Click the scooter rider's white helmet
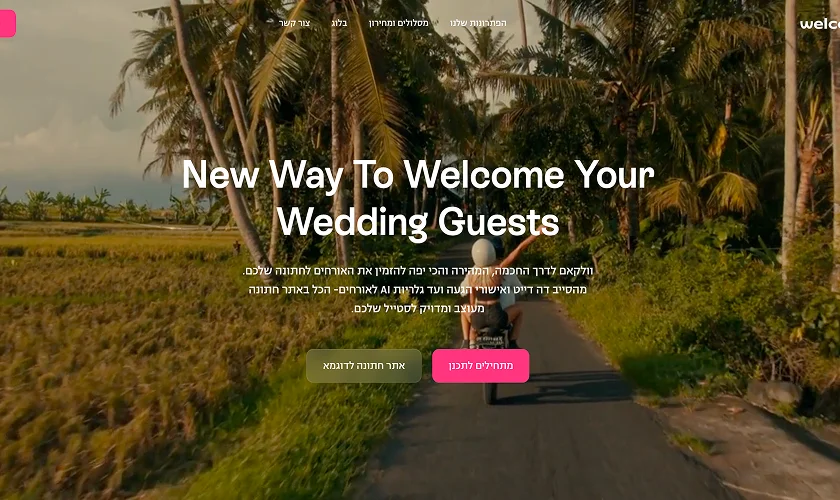 click(484, 251)
